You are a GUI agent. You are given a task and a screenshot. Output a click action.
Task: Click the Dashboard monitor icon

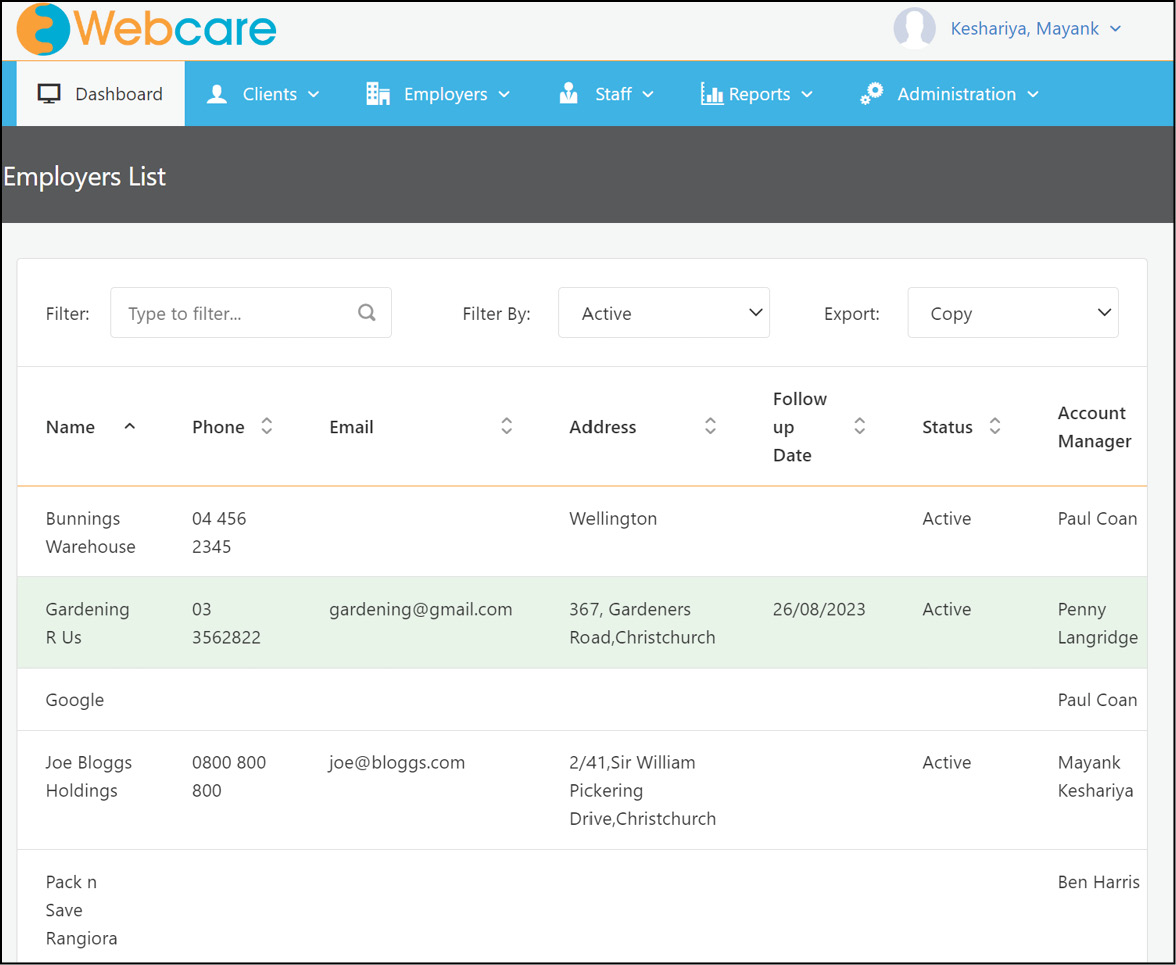point(49,94)
